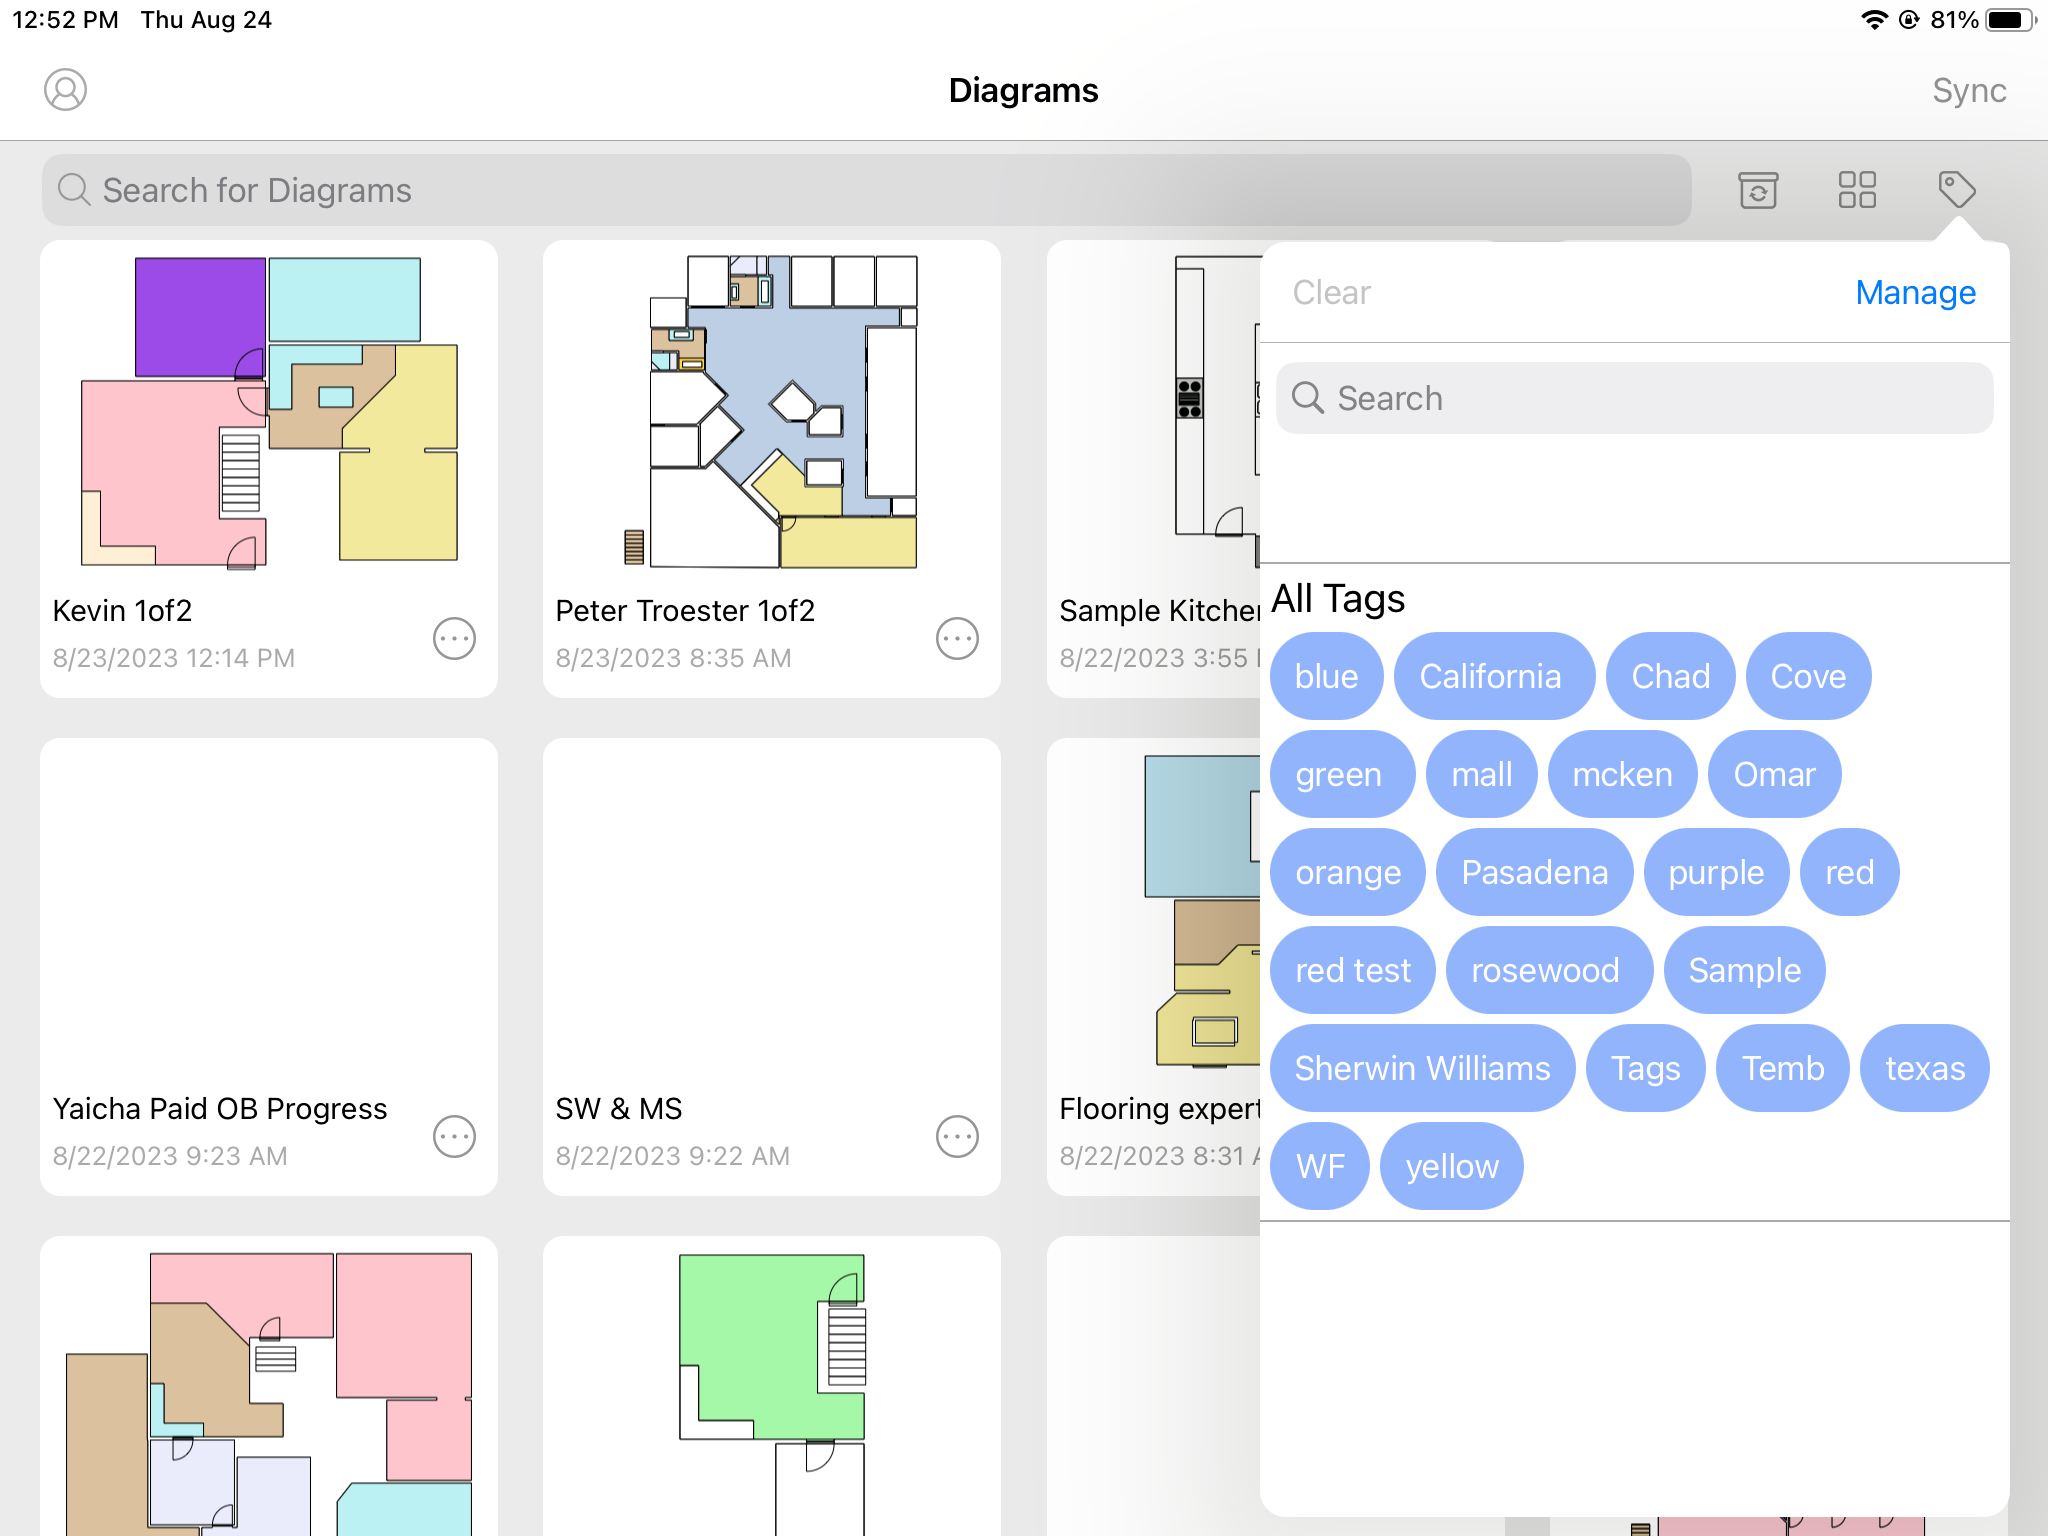
Task: Open Manage tags link
Action: point(1915,292)
